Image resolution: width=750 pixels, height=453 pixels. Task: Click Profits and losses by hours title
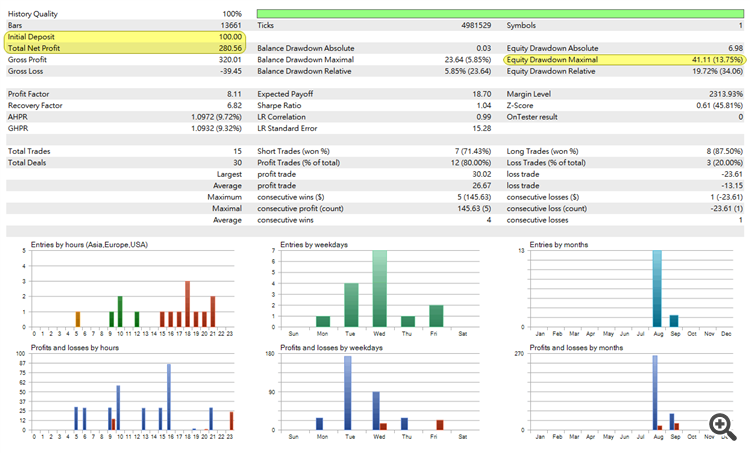tap(75, 348)
